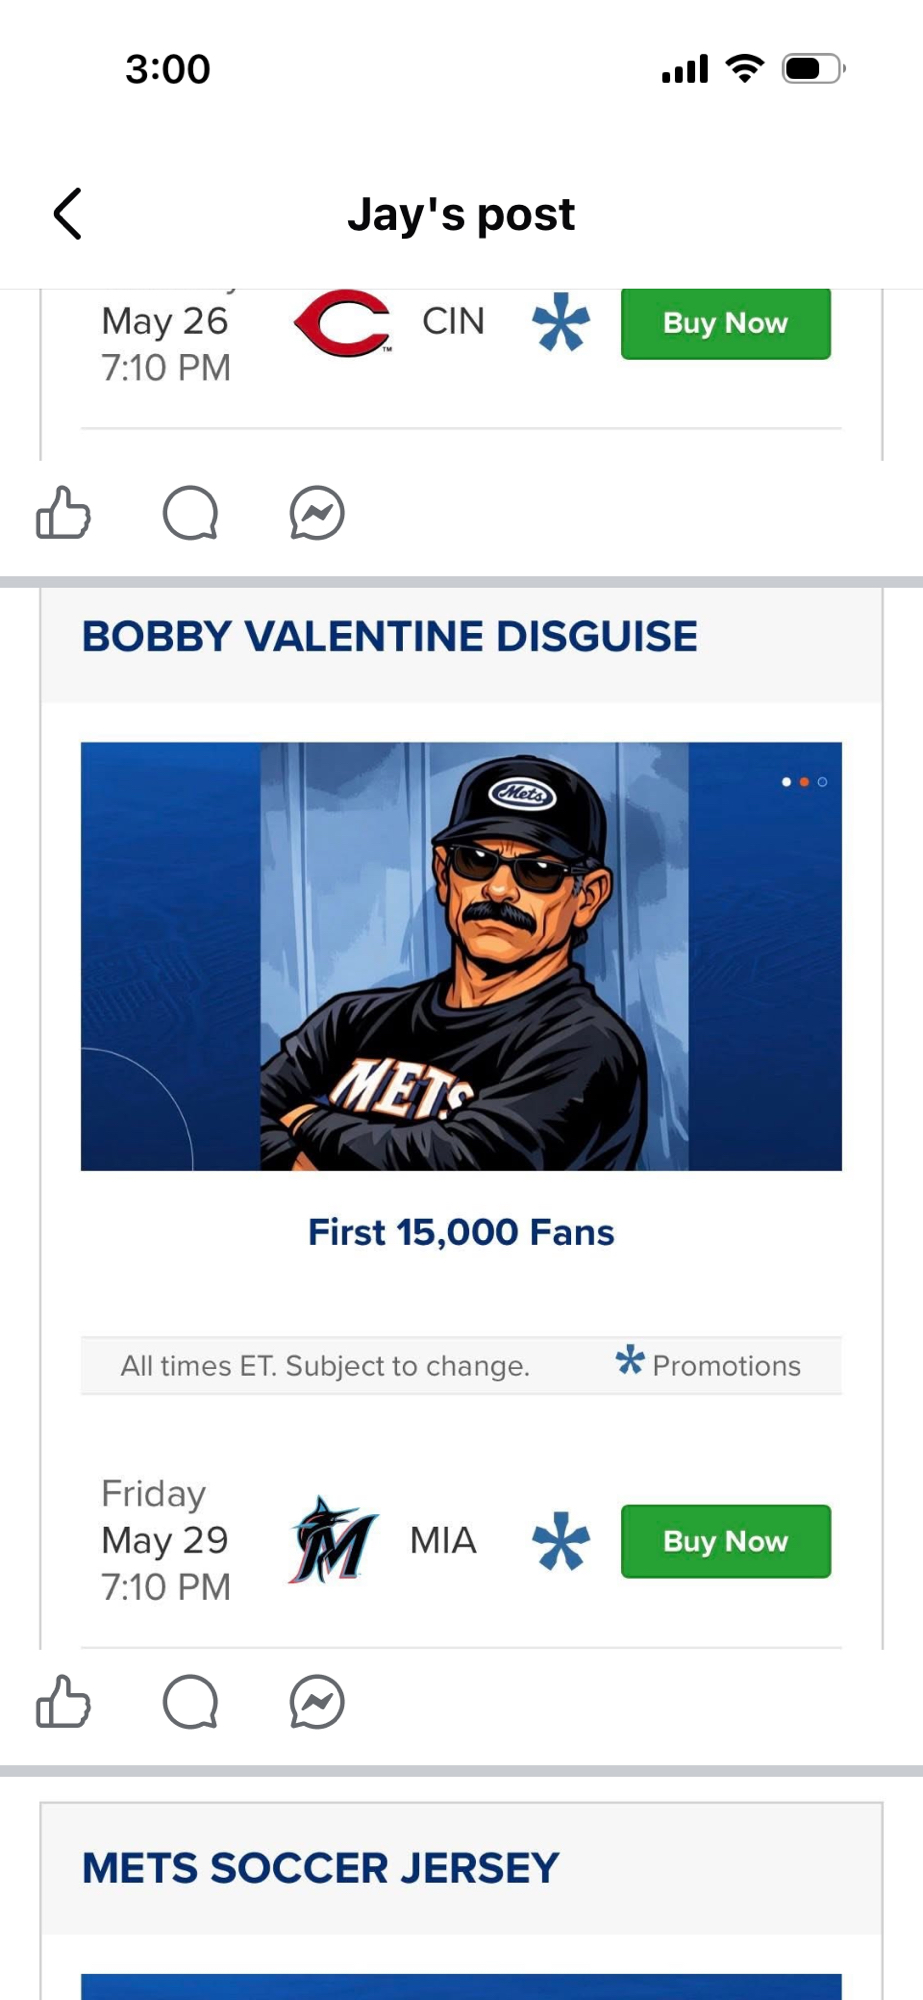Share Cincinnati post via Messenger icon
Viewport: 923px width, 2000px height.
317,513
